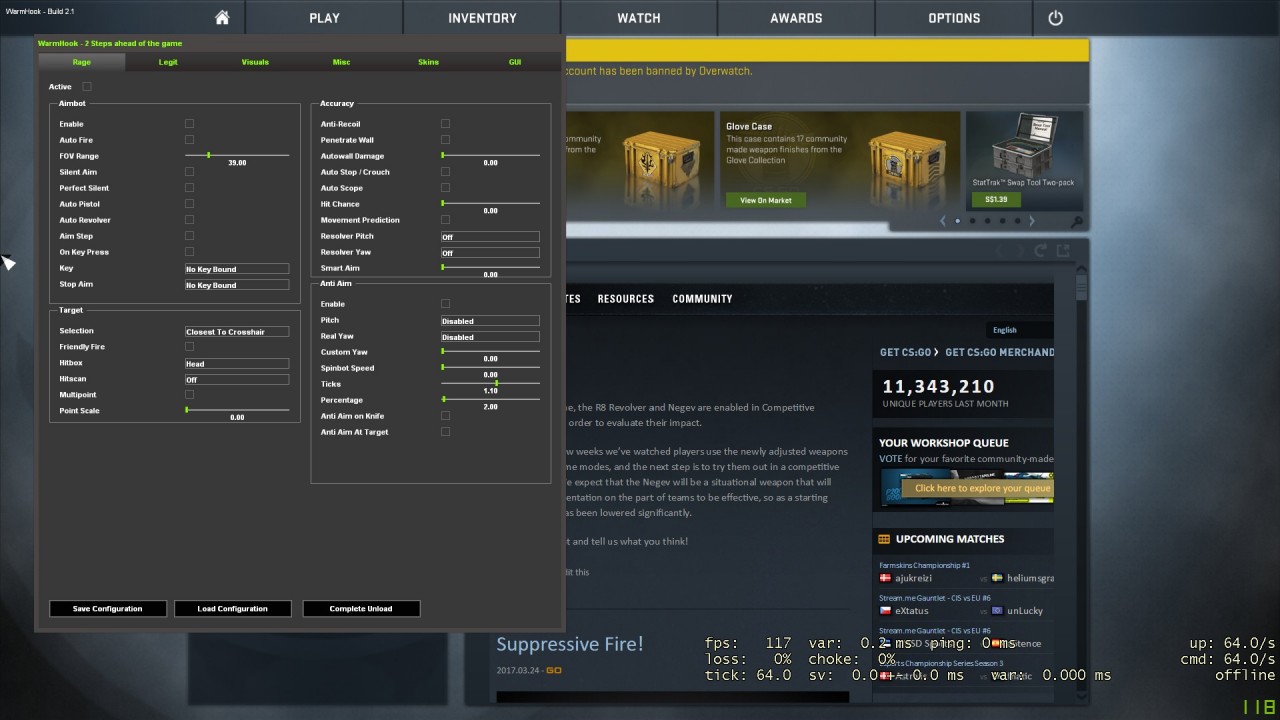Open the PLAY menu

(x=324, y=18)
